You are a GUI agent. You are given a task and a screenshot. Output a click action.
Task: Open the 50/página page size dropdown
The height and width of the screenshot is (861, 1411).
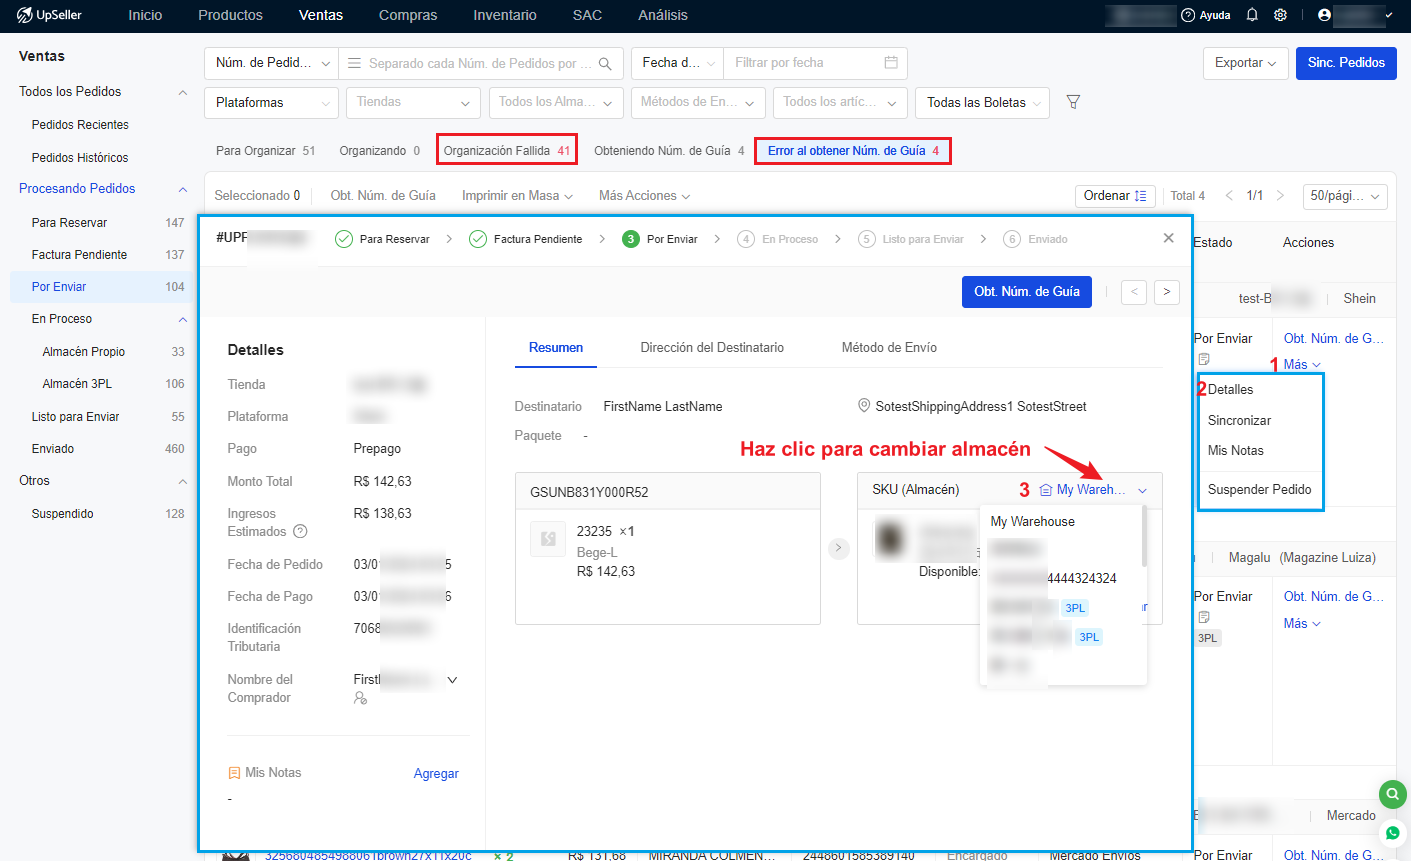pyautogui.click(x=1345, y=196)
